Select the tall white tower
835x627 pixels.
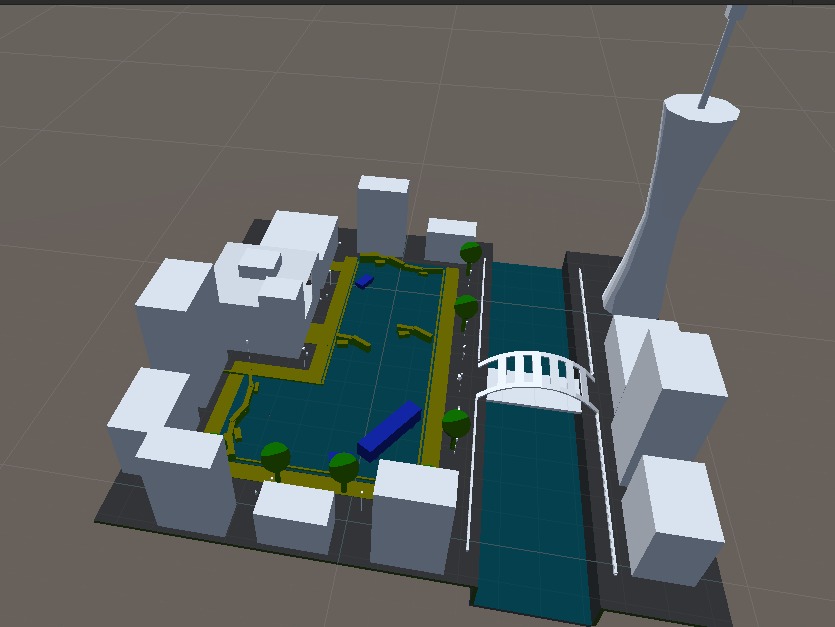pyautogui.click(x=670, y=180)
